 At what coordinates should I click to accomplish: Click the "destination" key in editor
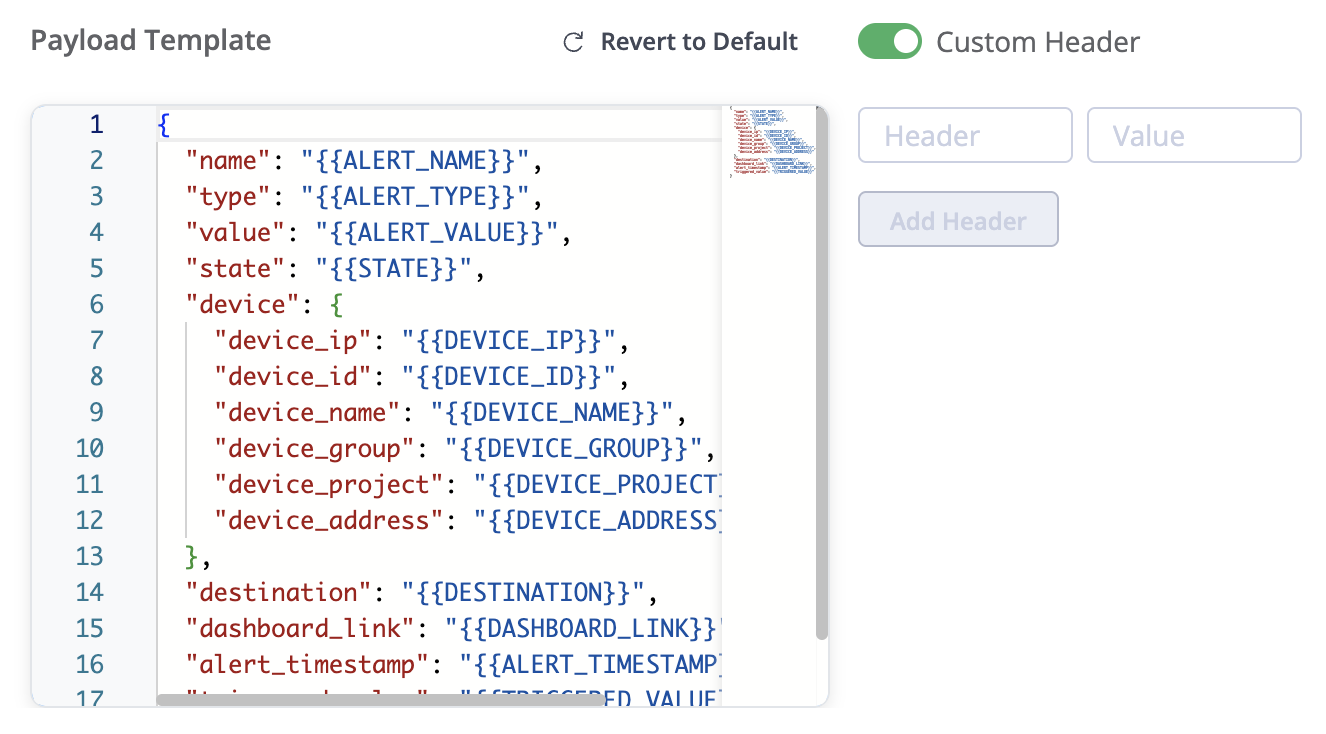coord(286,592)
